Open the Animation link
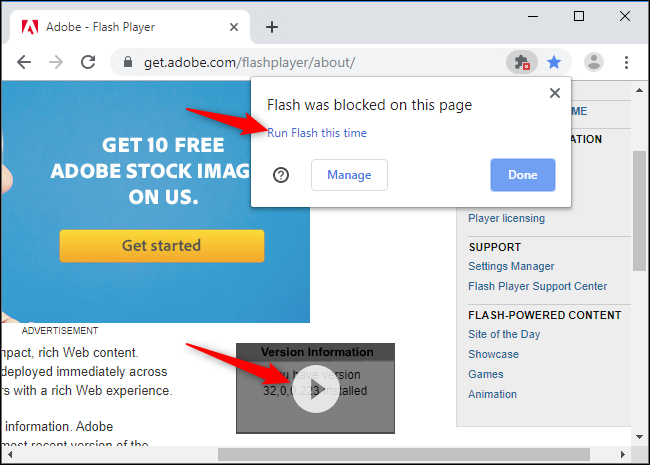Image resolution: width=650 pixels, height=465 pixels. (x=492, y=394)
